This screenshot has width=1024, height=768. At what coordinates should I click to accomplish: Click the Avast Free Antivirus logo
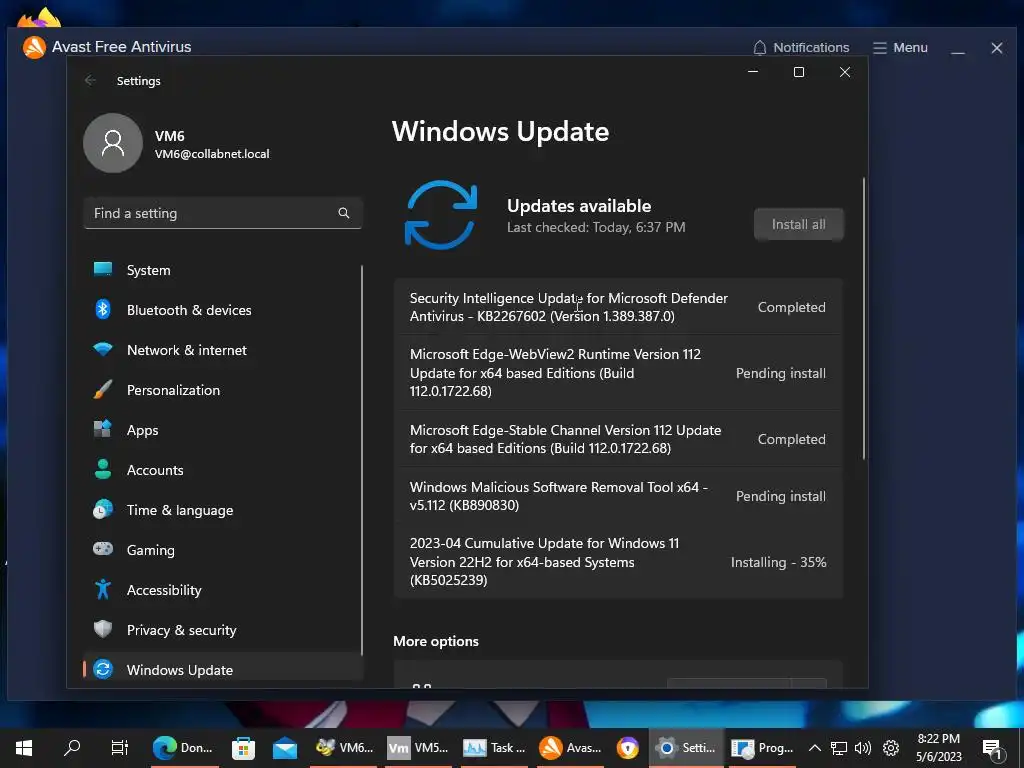click(x=34, y=47)
